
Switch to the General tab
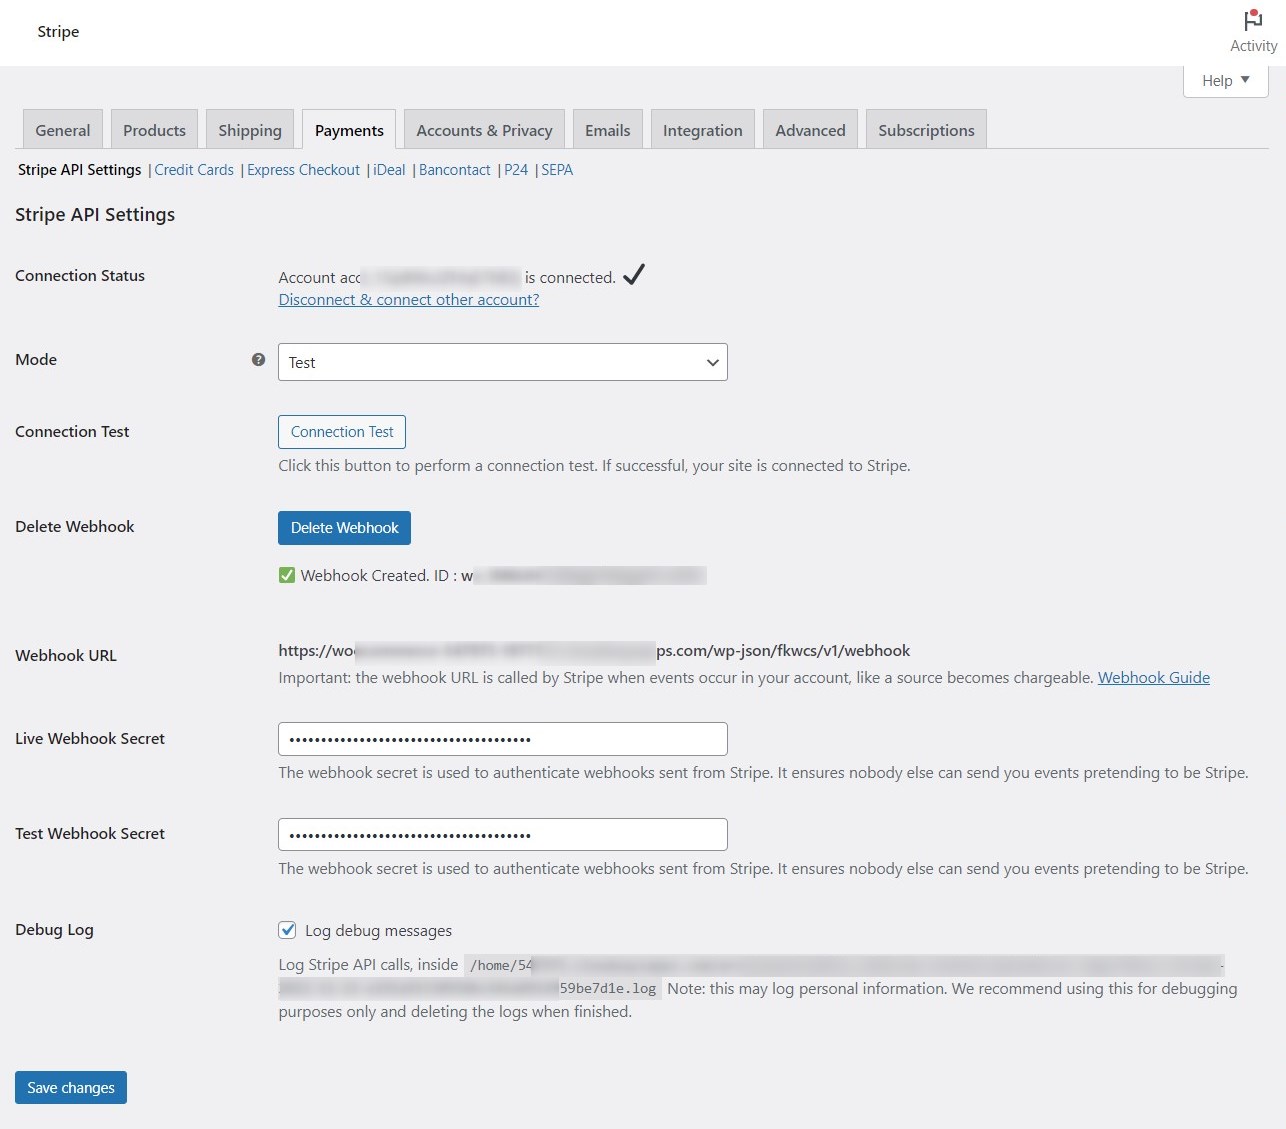click(x=63, y=130)
